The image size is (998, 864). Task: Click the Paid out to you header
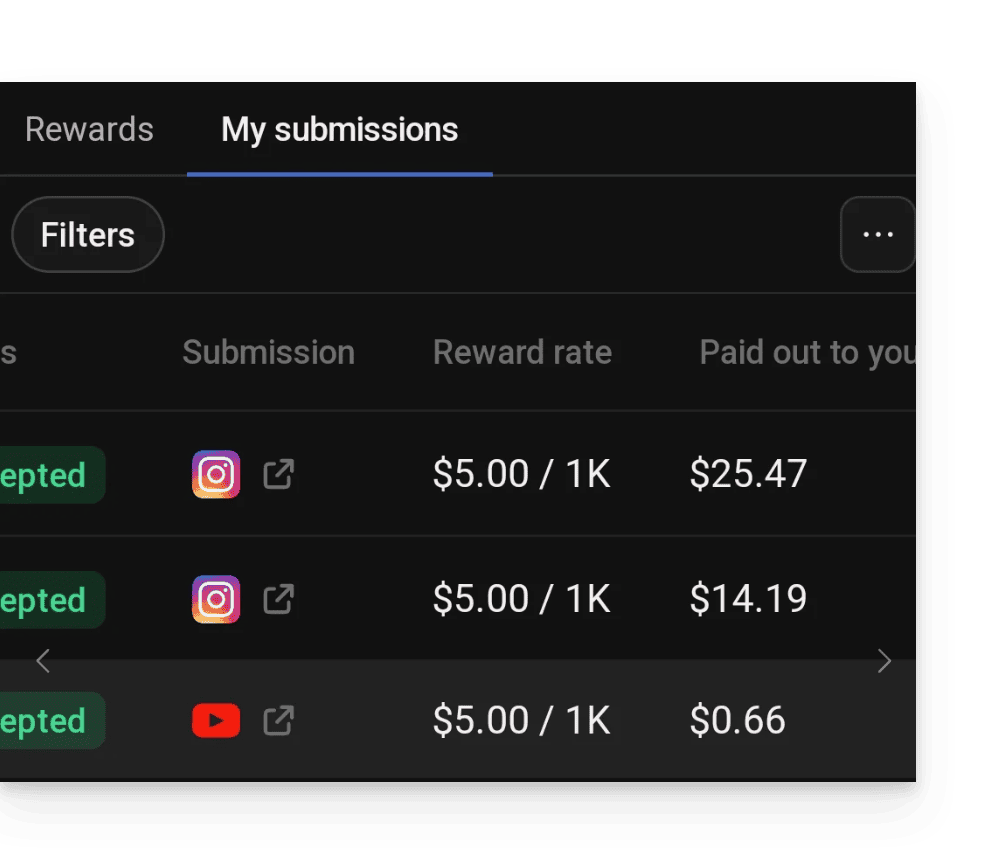tap(806, 352)
